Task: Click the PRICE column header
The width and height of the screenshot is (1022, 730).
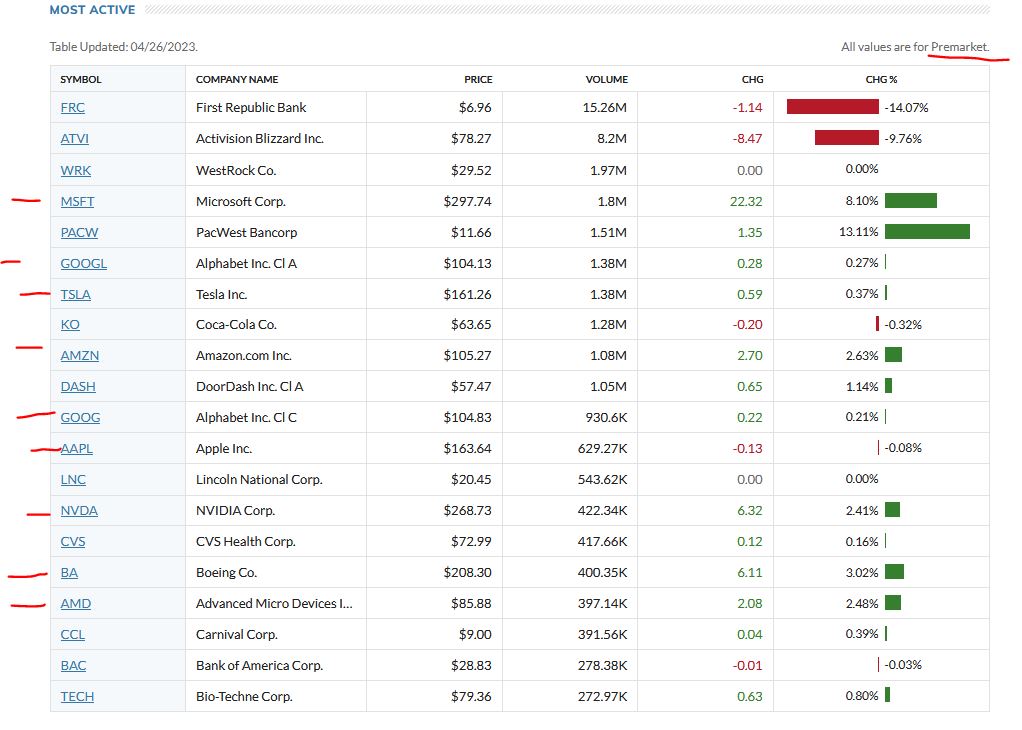Action: 478,79
